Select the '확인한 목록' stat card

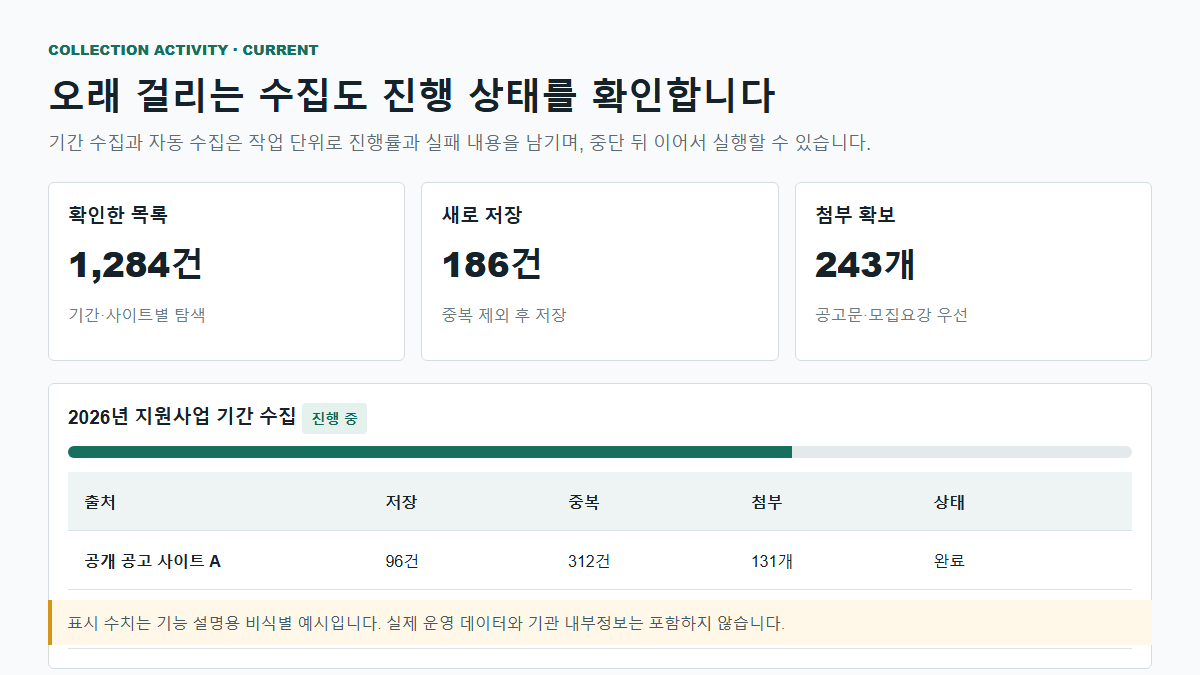(226, 271)
